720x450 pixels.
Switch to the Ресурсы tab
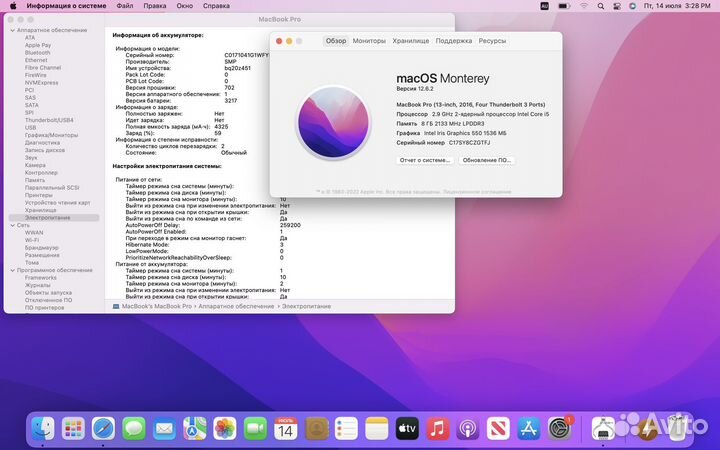tap(492, 41)
